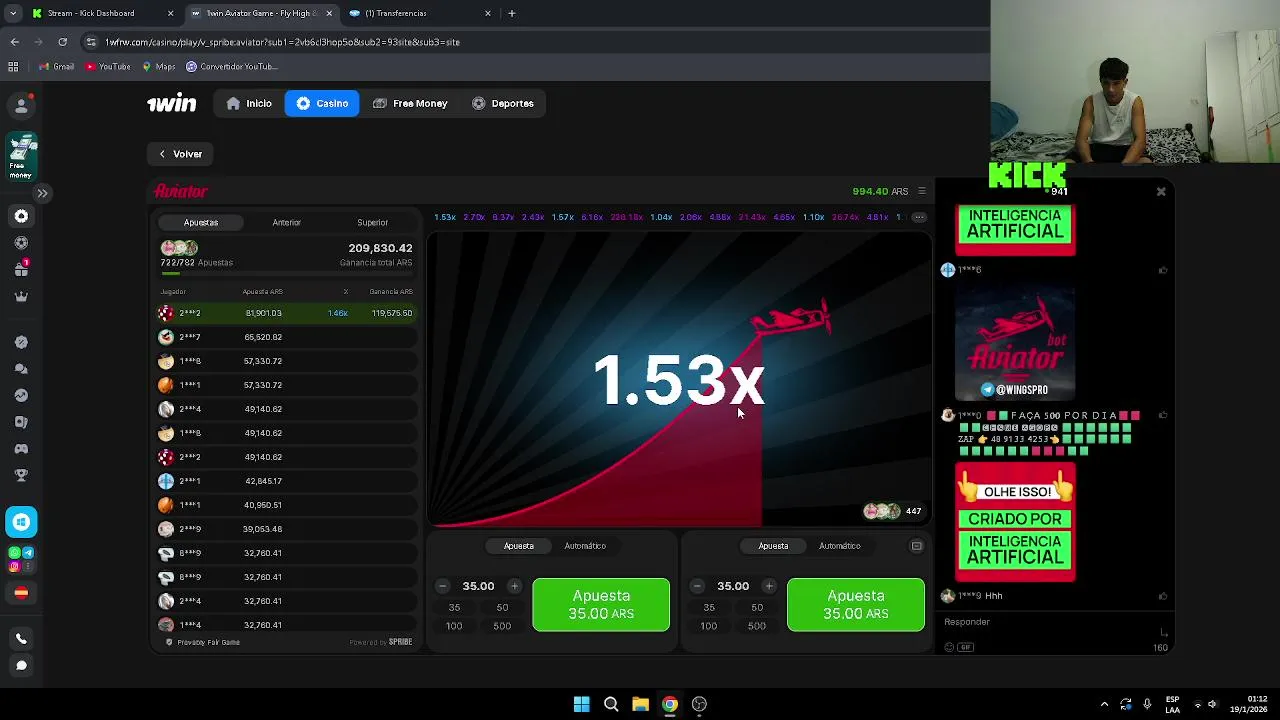
Task: Open the gift box bonuses icon
Action: click(x=21, y=269)
